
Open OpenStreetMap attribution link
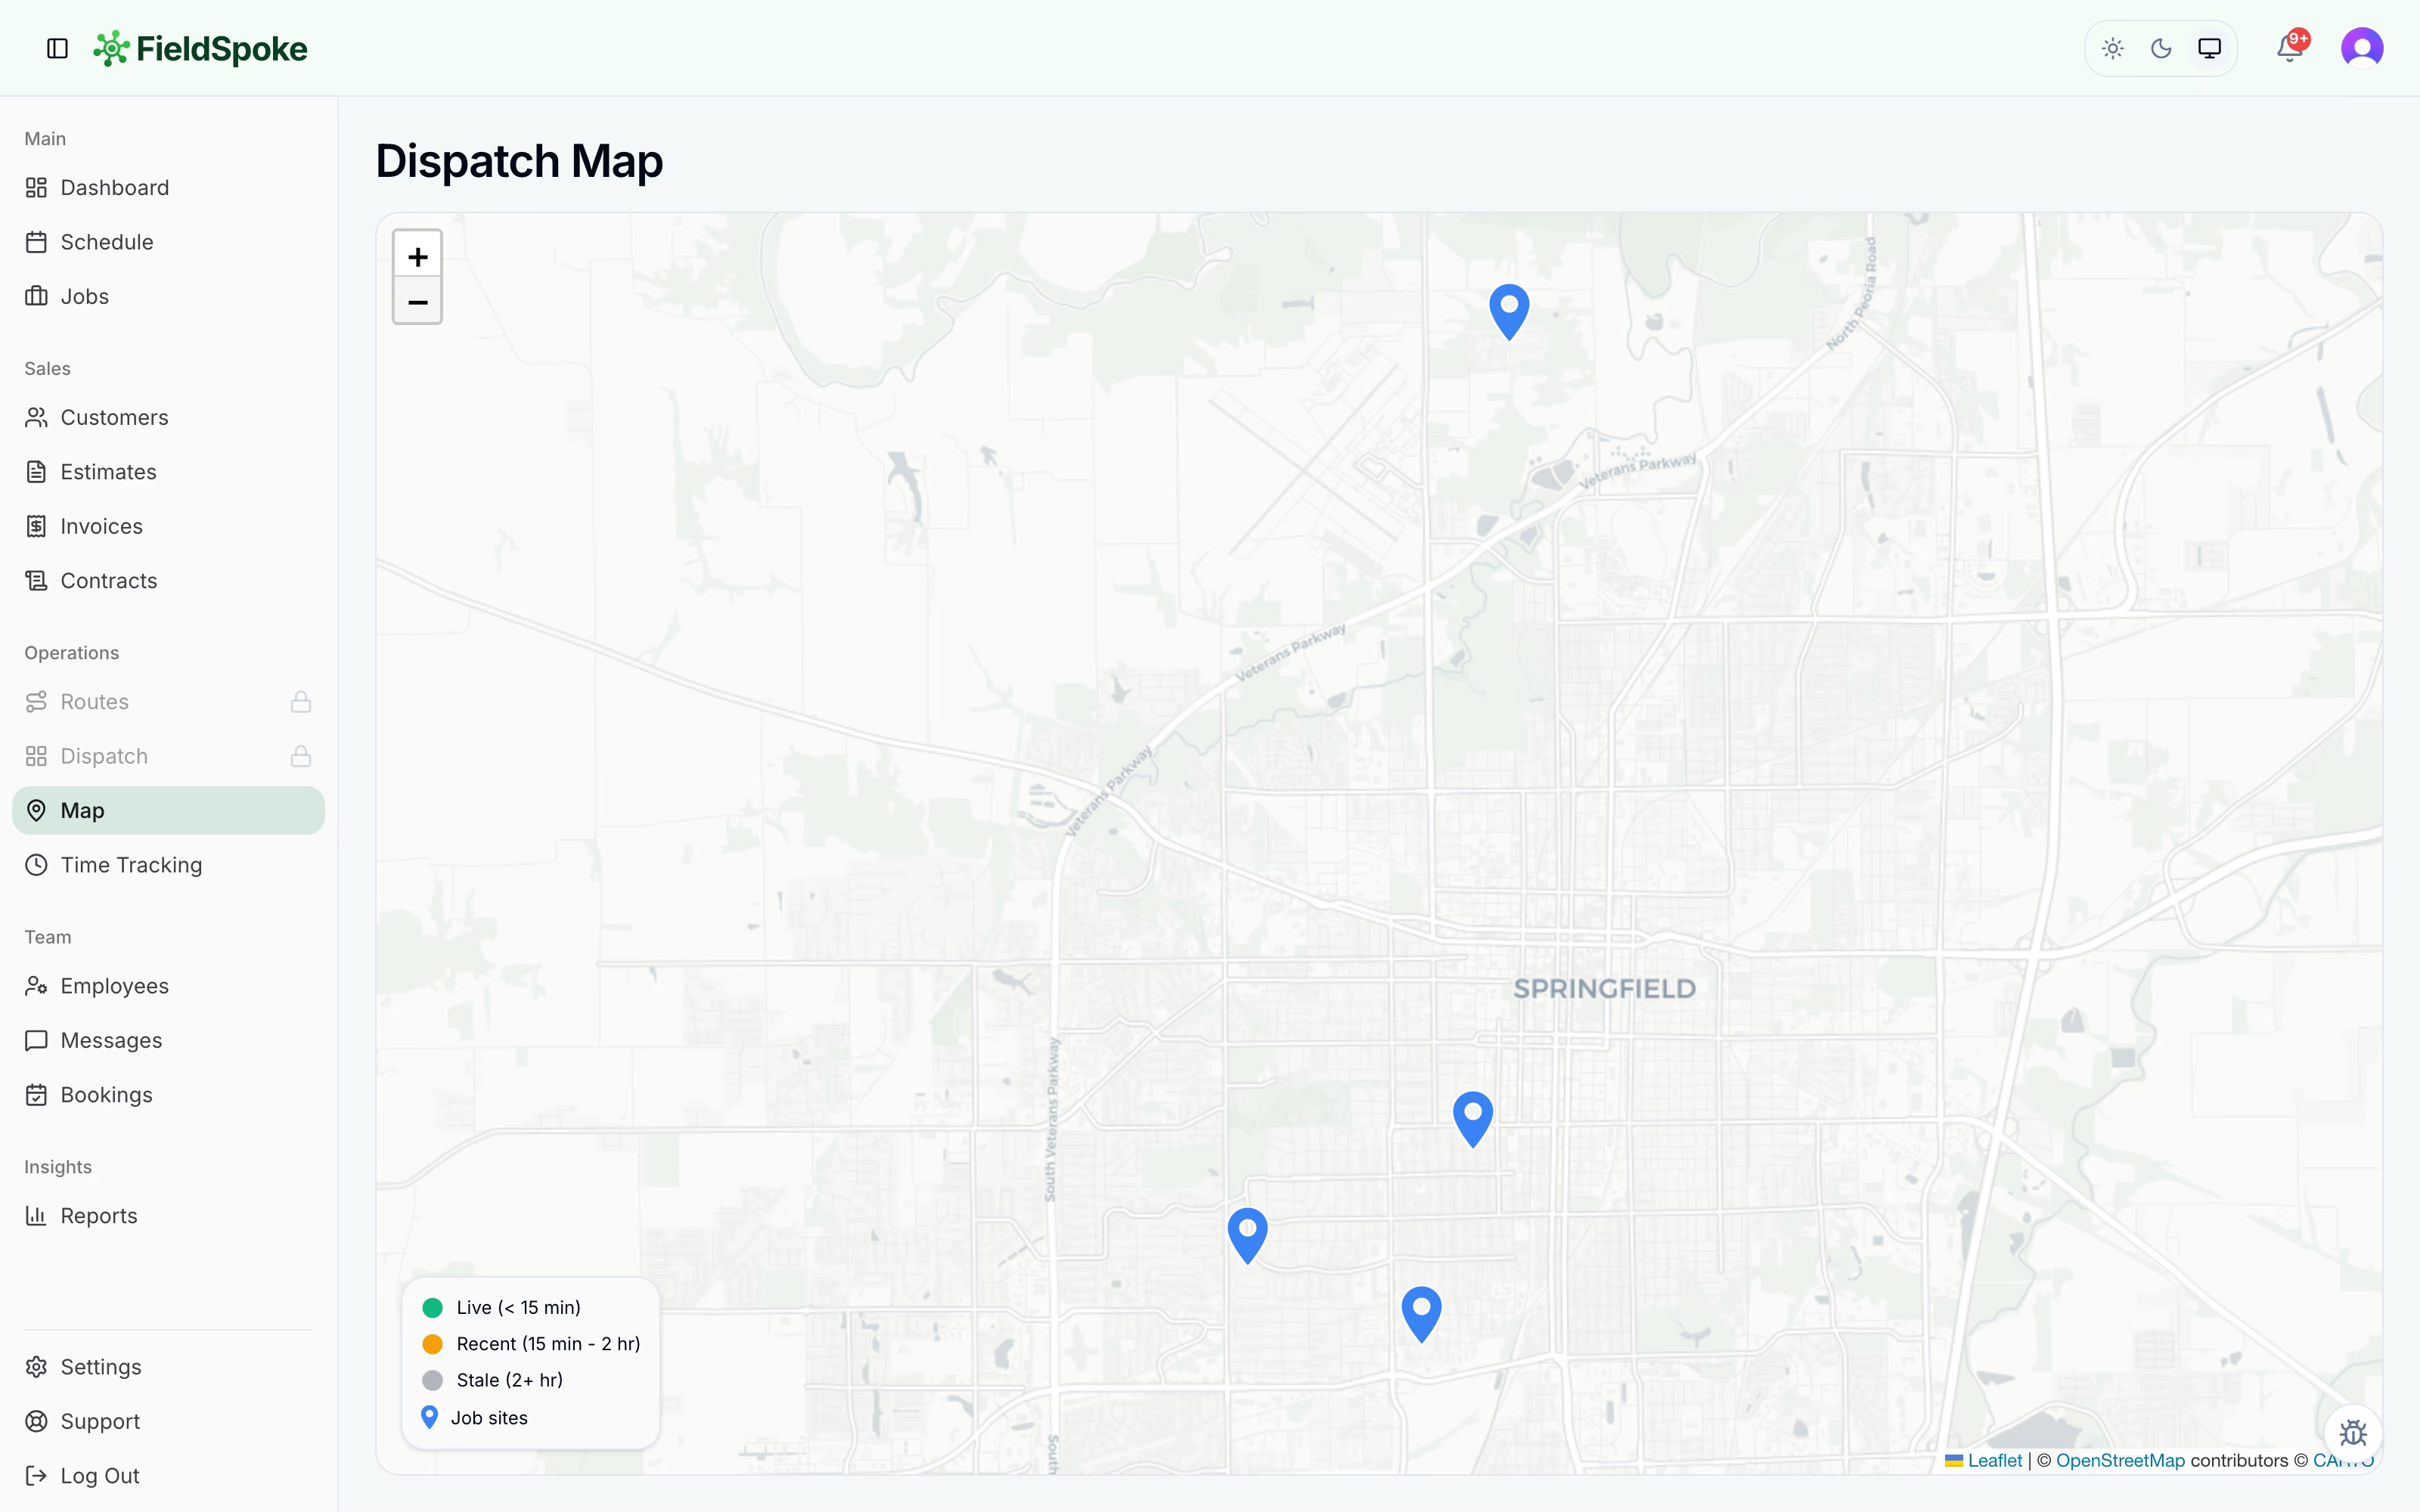(x=2120, y=1460)
